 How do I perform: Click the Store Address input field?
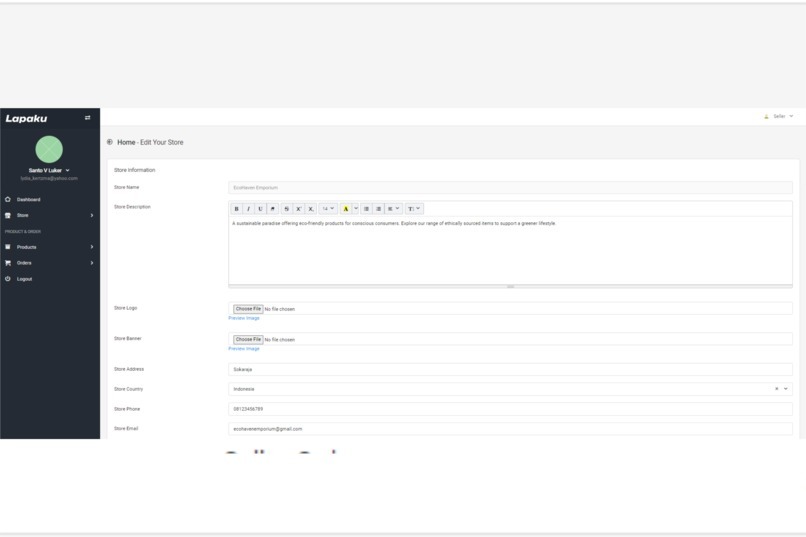510,369
